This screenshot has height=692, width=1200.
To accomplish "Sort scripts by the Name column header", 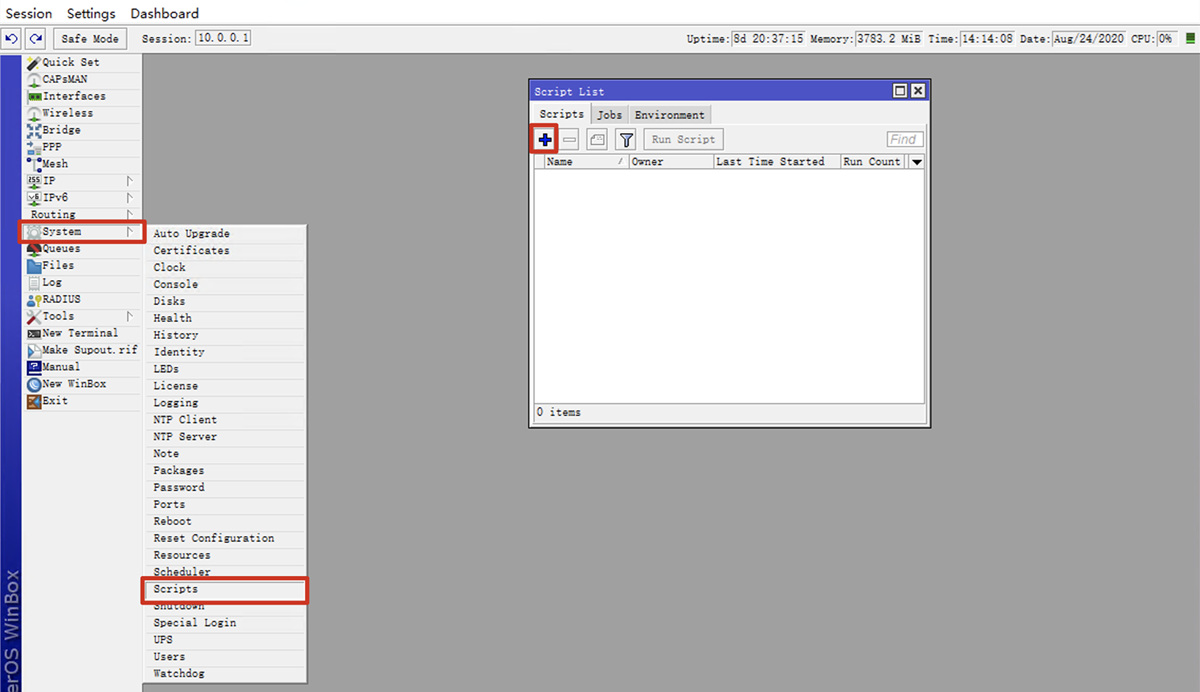I will click(580, 162).
